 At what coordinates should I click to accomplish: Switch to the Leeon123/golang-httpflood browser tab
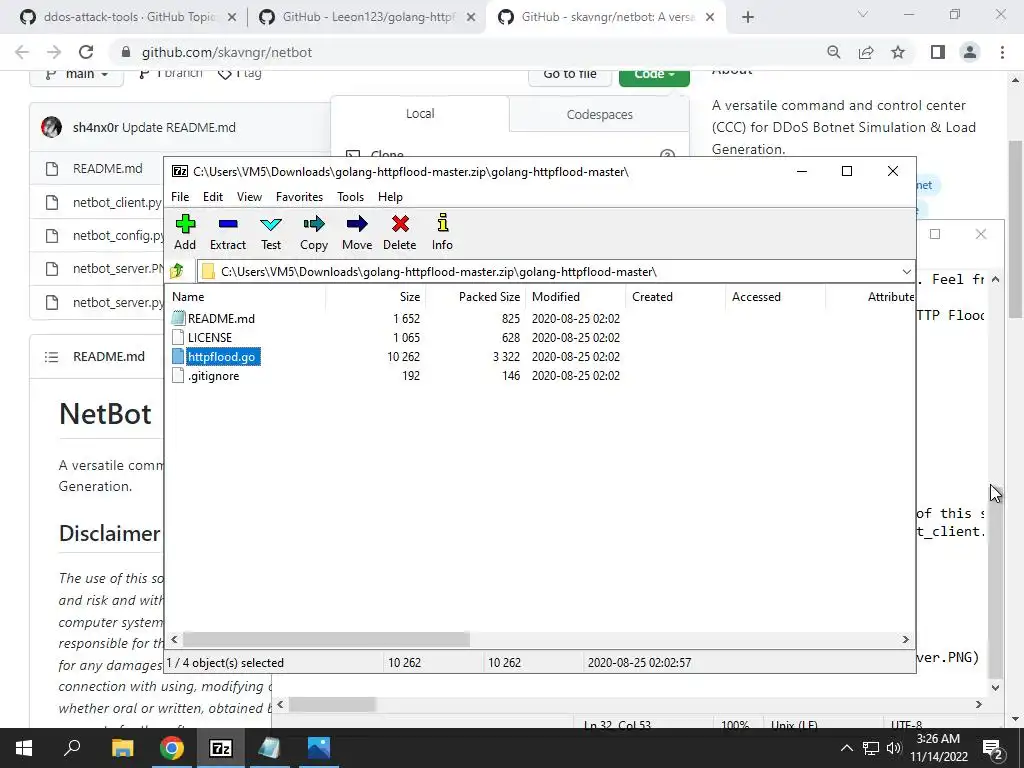[367, 17]
